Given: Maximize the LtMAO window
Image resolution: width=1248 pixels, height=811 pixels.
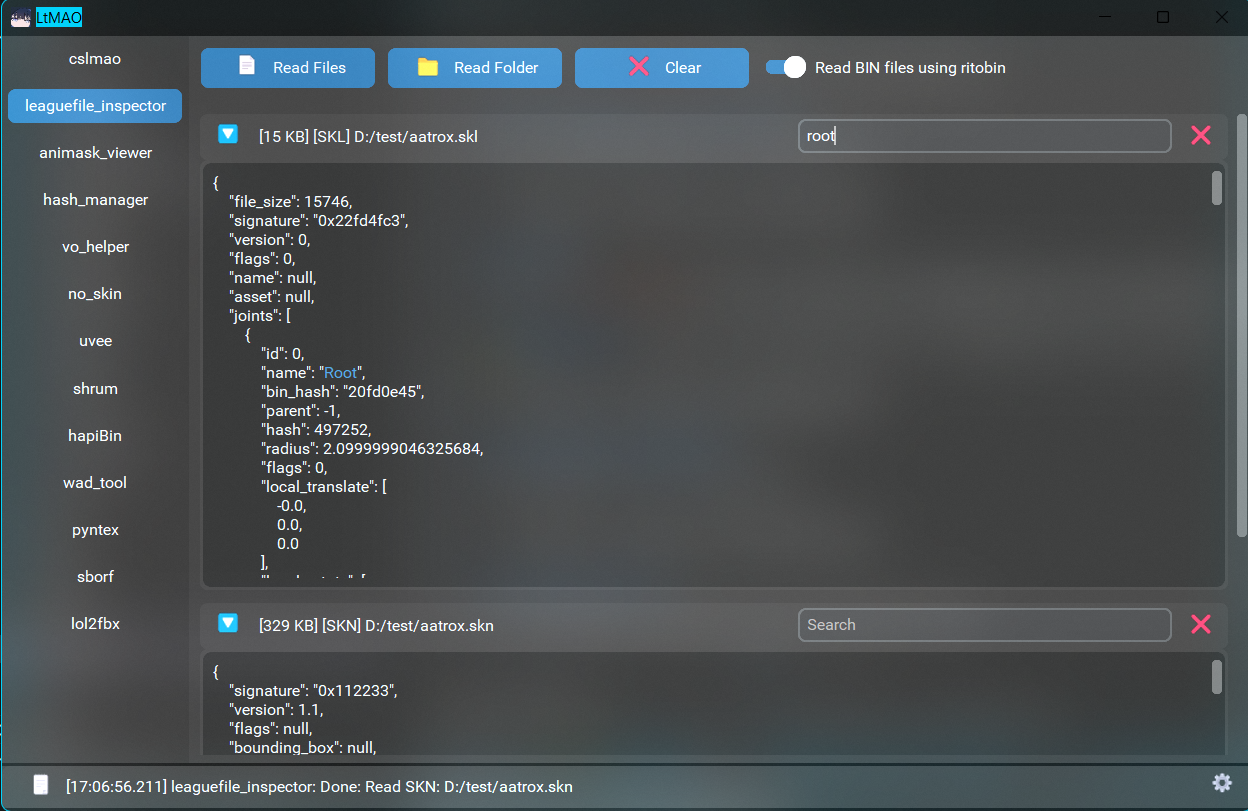Looking at the screenshot, I should 1163,17.
